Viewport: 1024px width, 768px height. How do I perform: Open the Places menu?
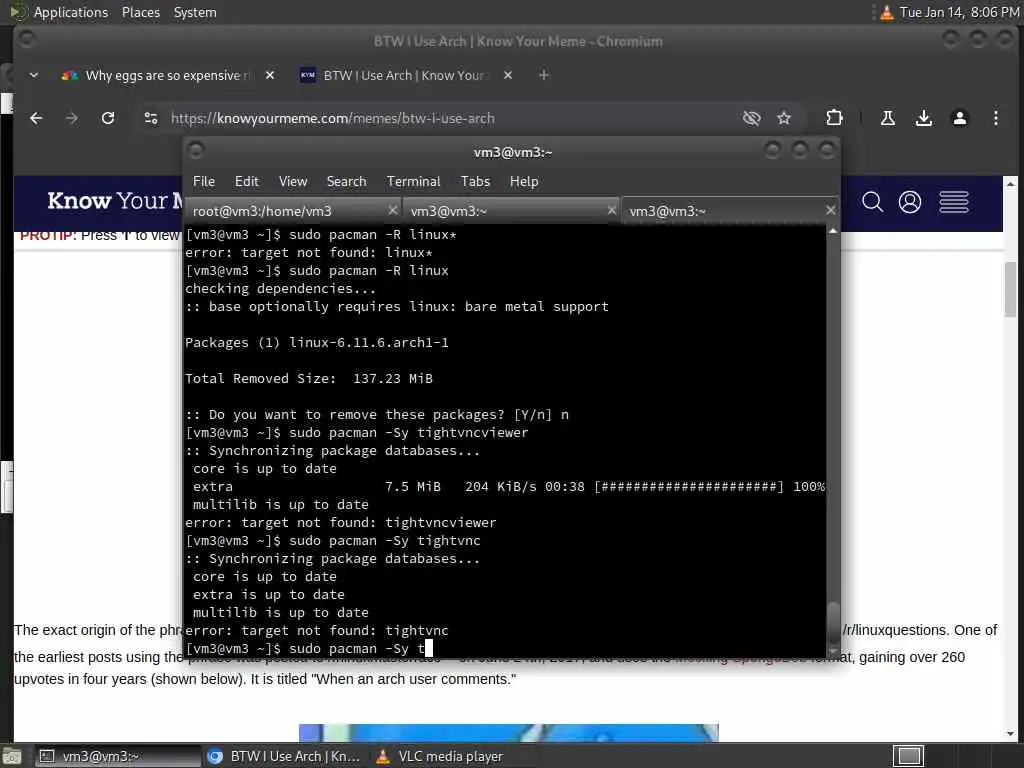(140, 12)
